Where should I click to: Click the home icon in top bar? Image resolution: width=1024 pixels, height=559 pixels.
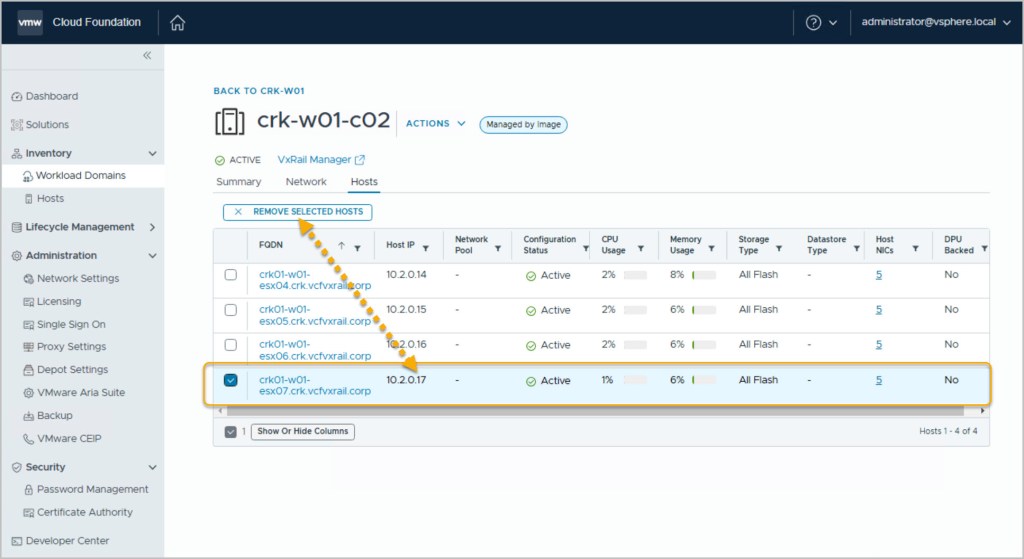pyautogui.click(x=178, y=22)
